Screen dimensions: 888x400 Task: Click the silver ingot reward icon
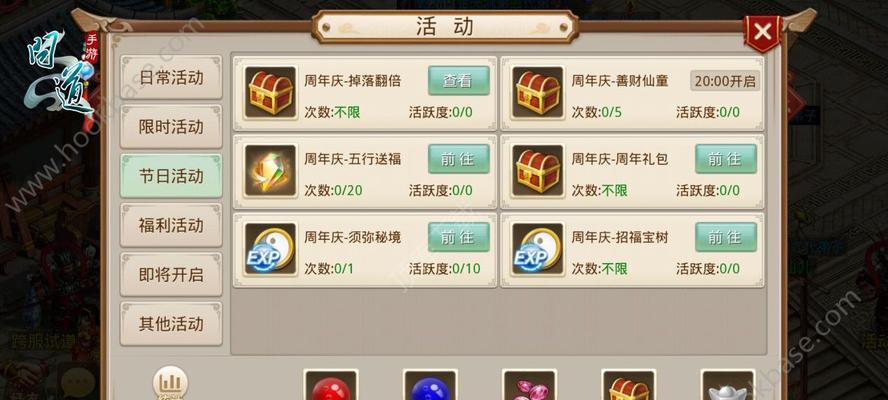pyautogui.click(x=728, y=385)
